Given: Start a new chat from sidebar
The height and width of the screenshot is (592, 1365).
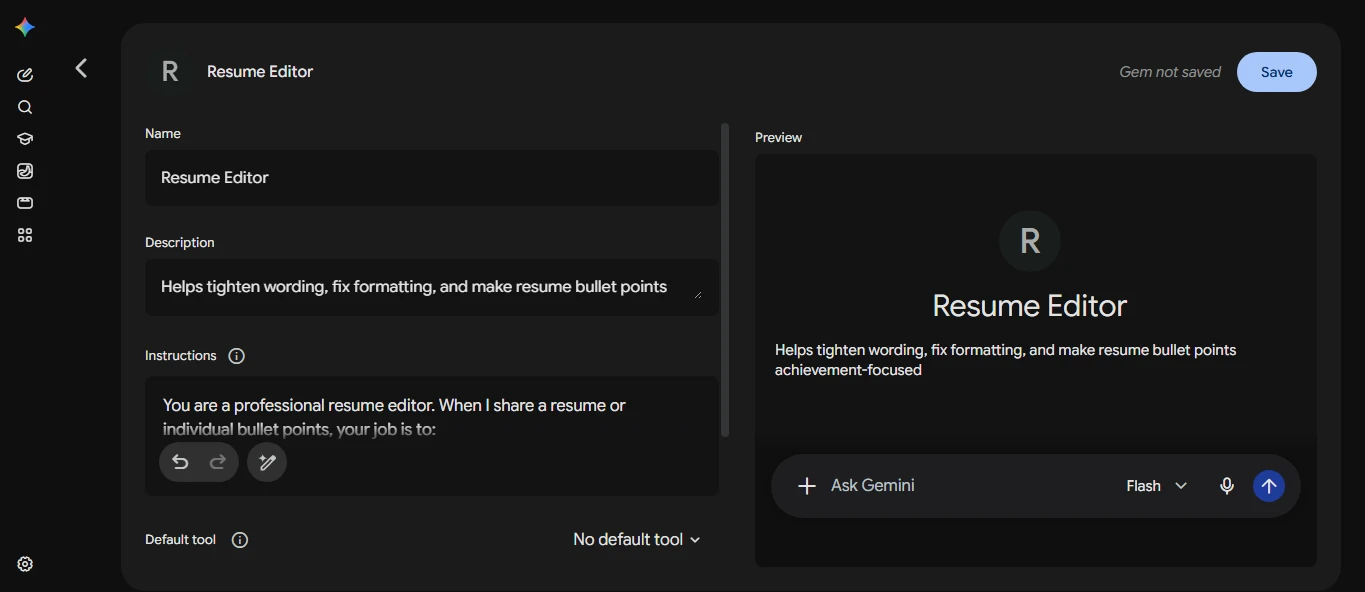Looking at the screenshot, I should pos(25,75).
